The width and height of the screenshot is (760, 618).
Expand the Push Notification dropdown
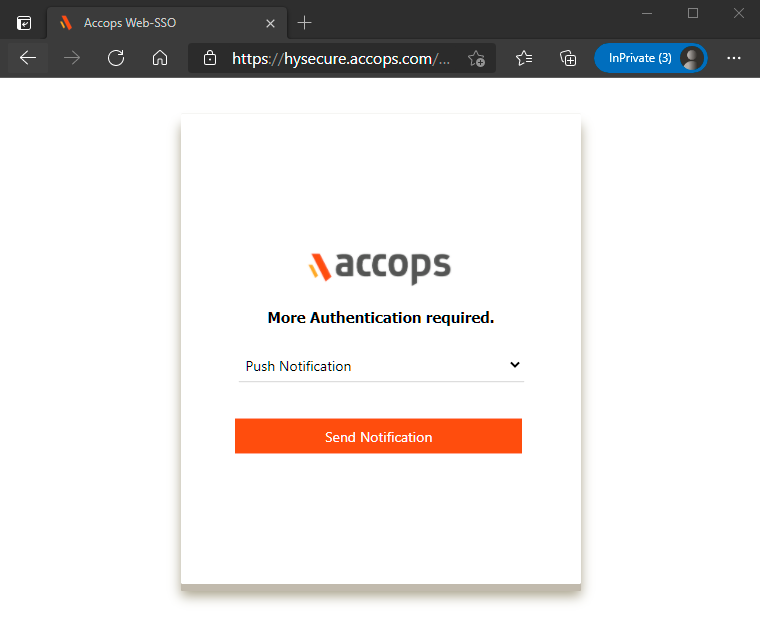[x=380, y=366]
